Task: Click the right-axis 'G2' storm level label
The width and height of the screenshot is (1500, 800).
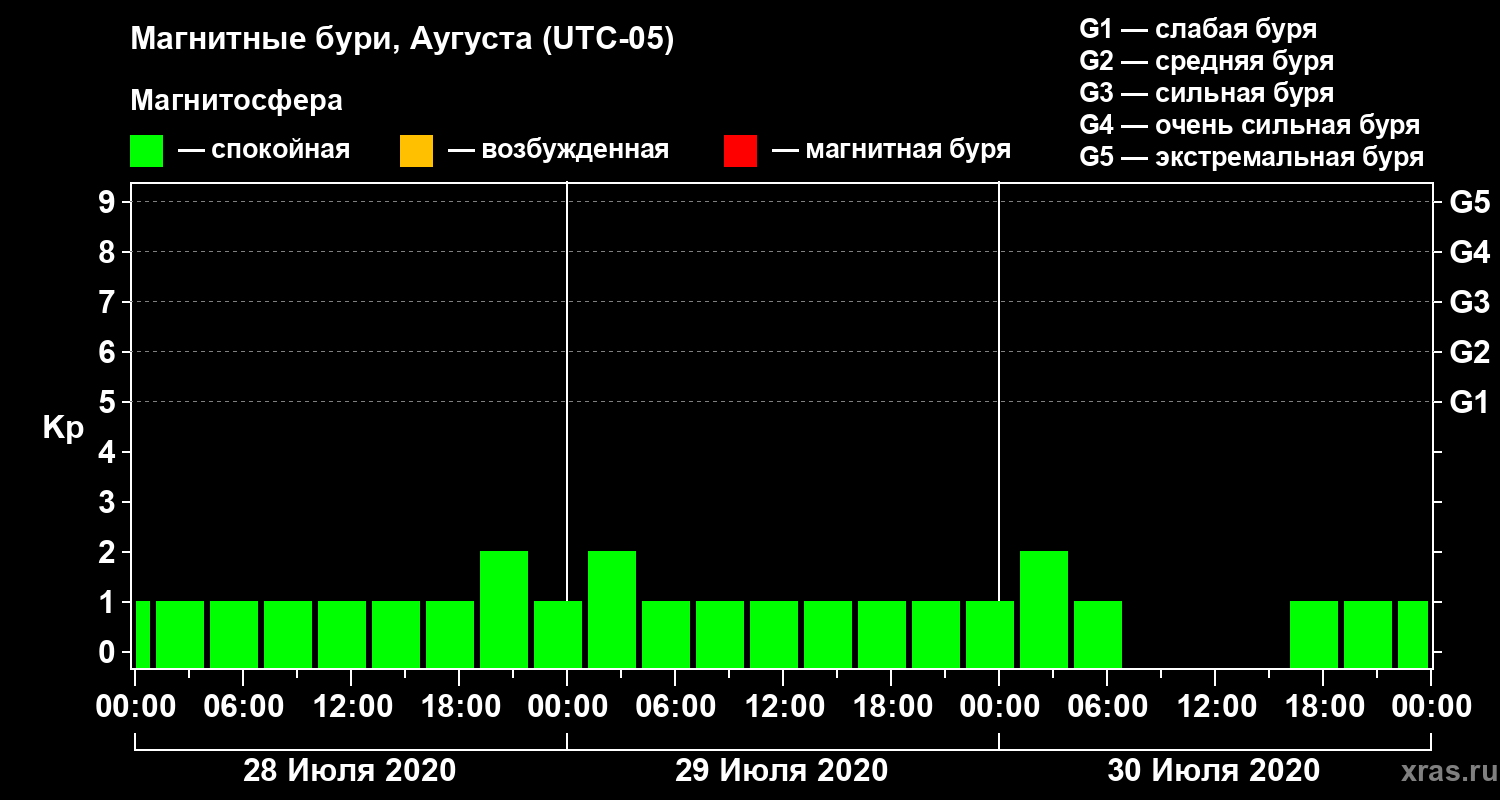Action: 1470,353
